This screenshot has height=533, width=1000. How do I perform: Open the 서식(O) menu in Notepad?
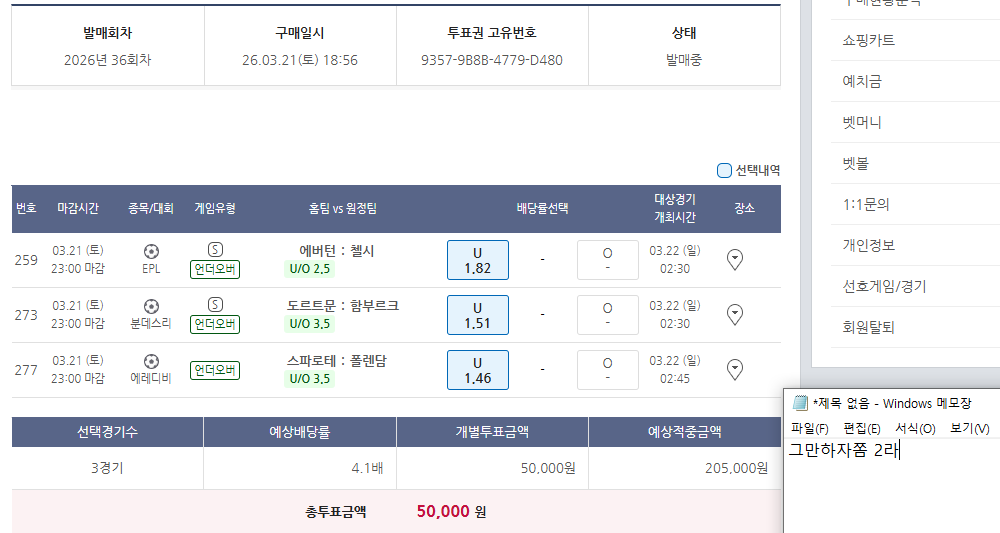click(x=915, y=428)
